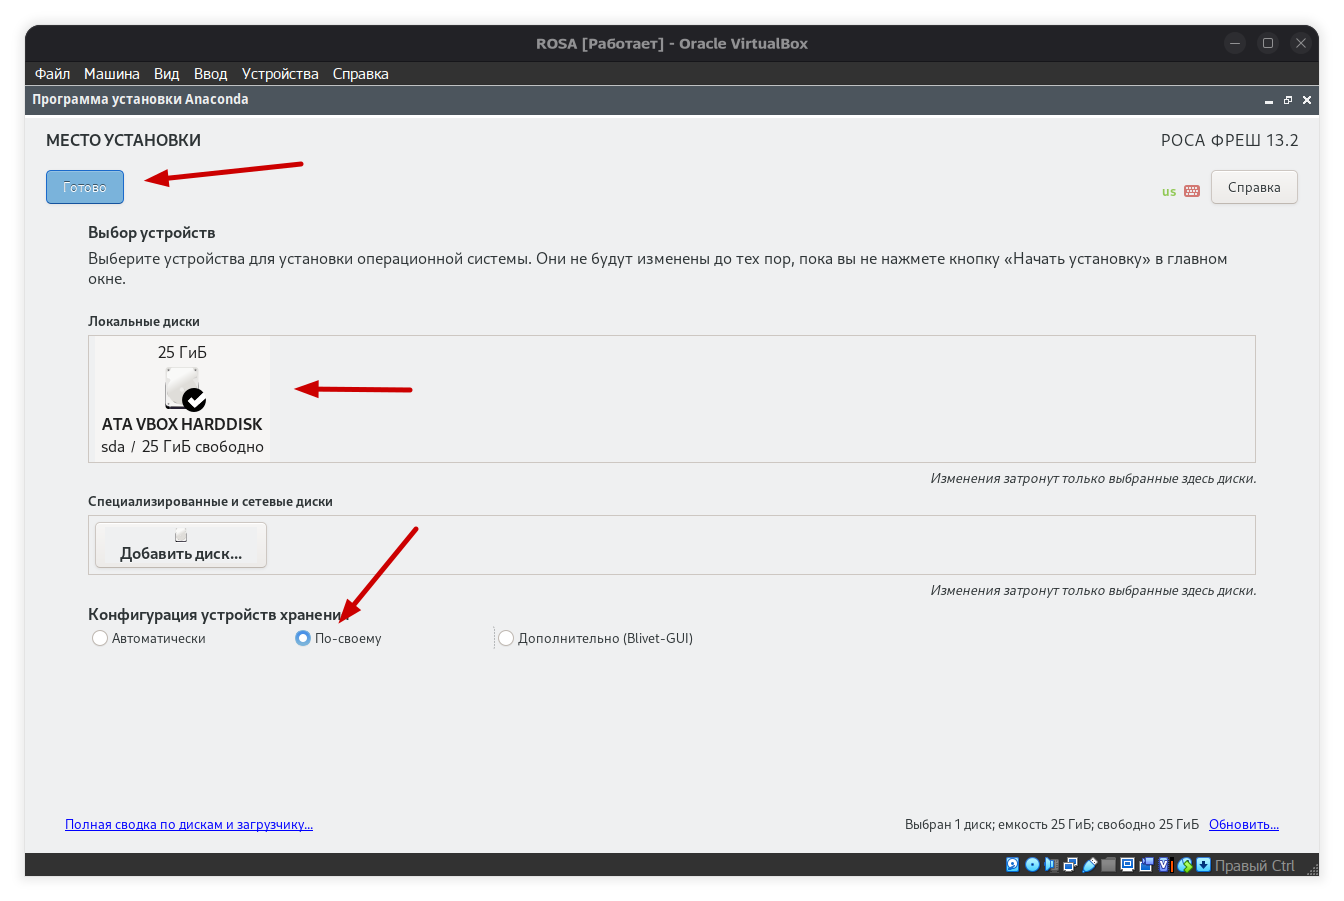
Task: Click the keyboard capture arrow status icon
Action: 1204,865
